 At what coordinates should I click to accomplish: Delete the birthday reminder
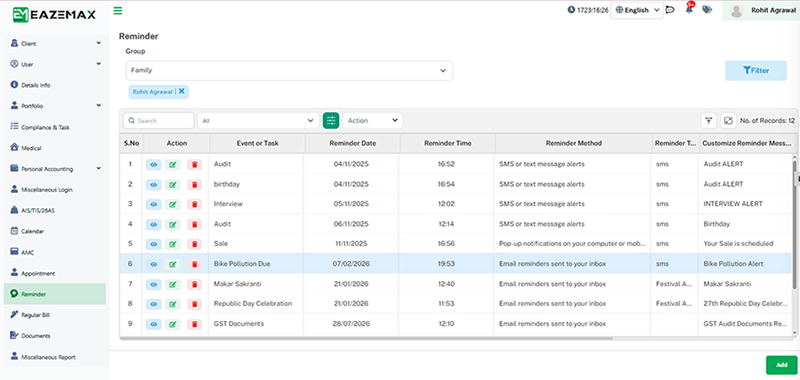[x=194, y=184]
